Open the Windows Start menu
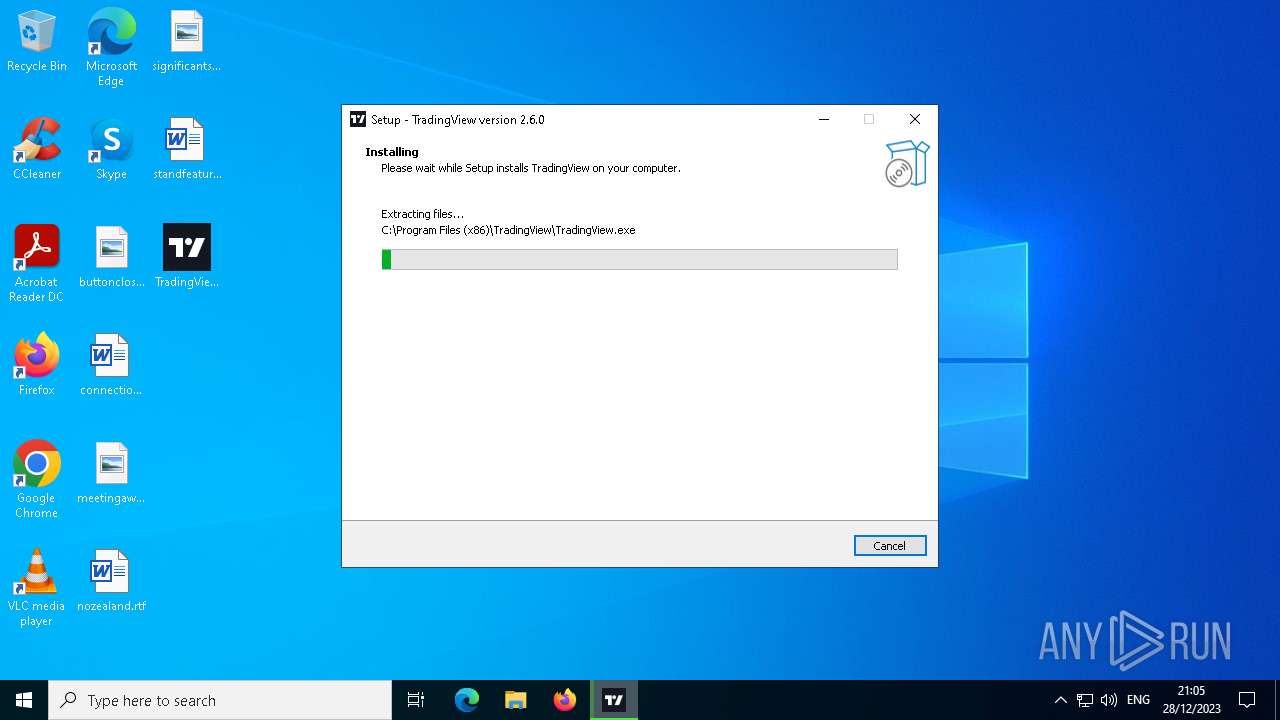Image resolution: width=1280 pixels, height=720 pixels. (x=24, y=700)
